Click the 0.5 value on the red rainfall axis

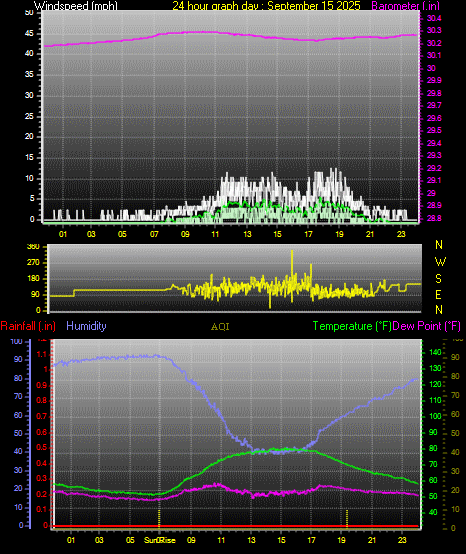(42, 448)
